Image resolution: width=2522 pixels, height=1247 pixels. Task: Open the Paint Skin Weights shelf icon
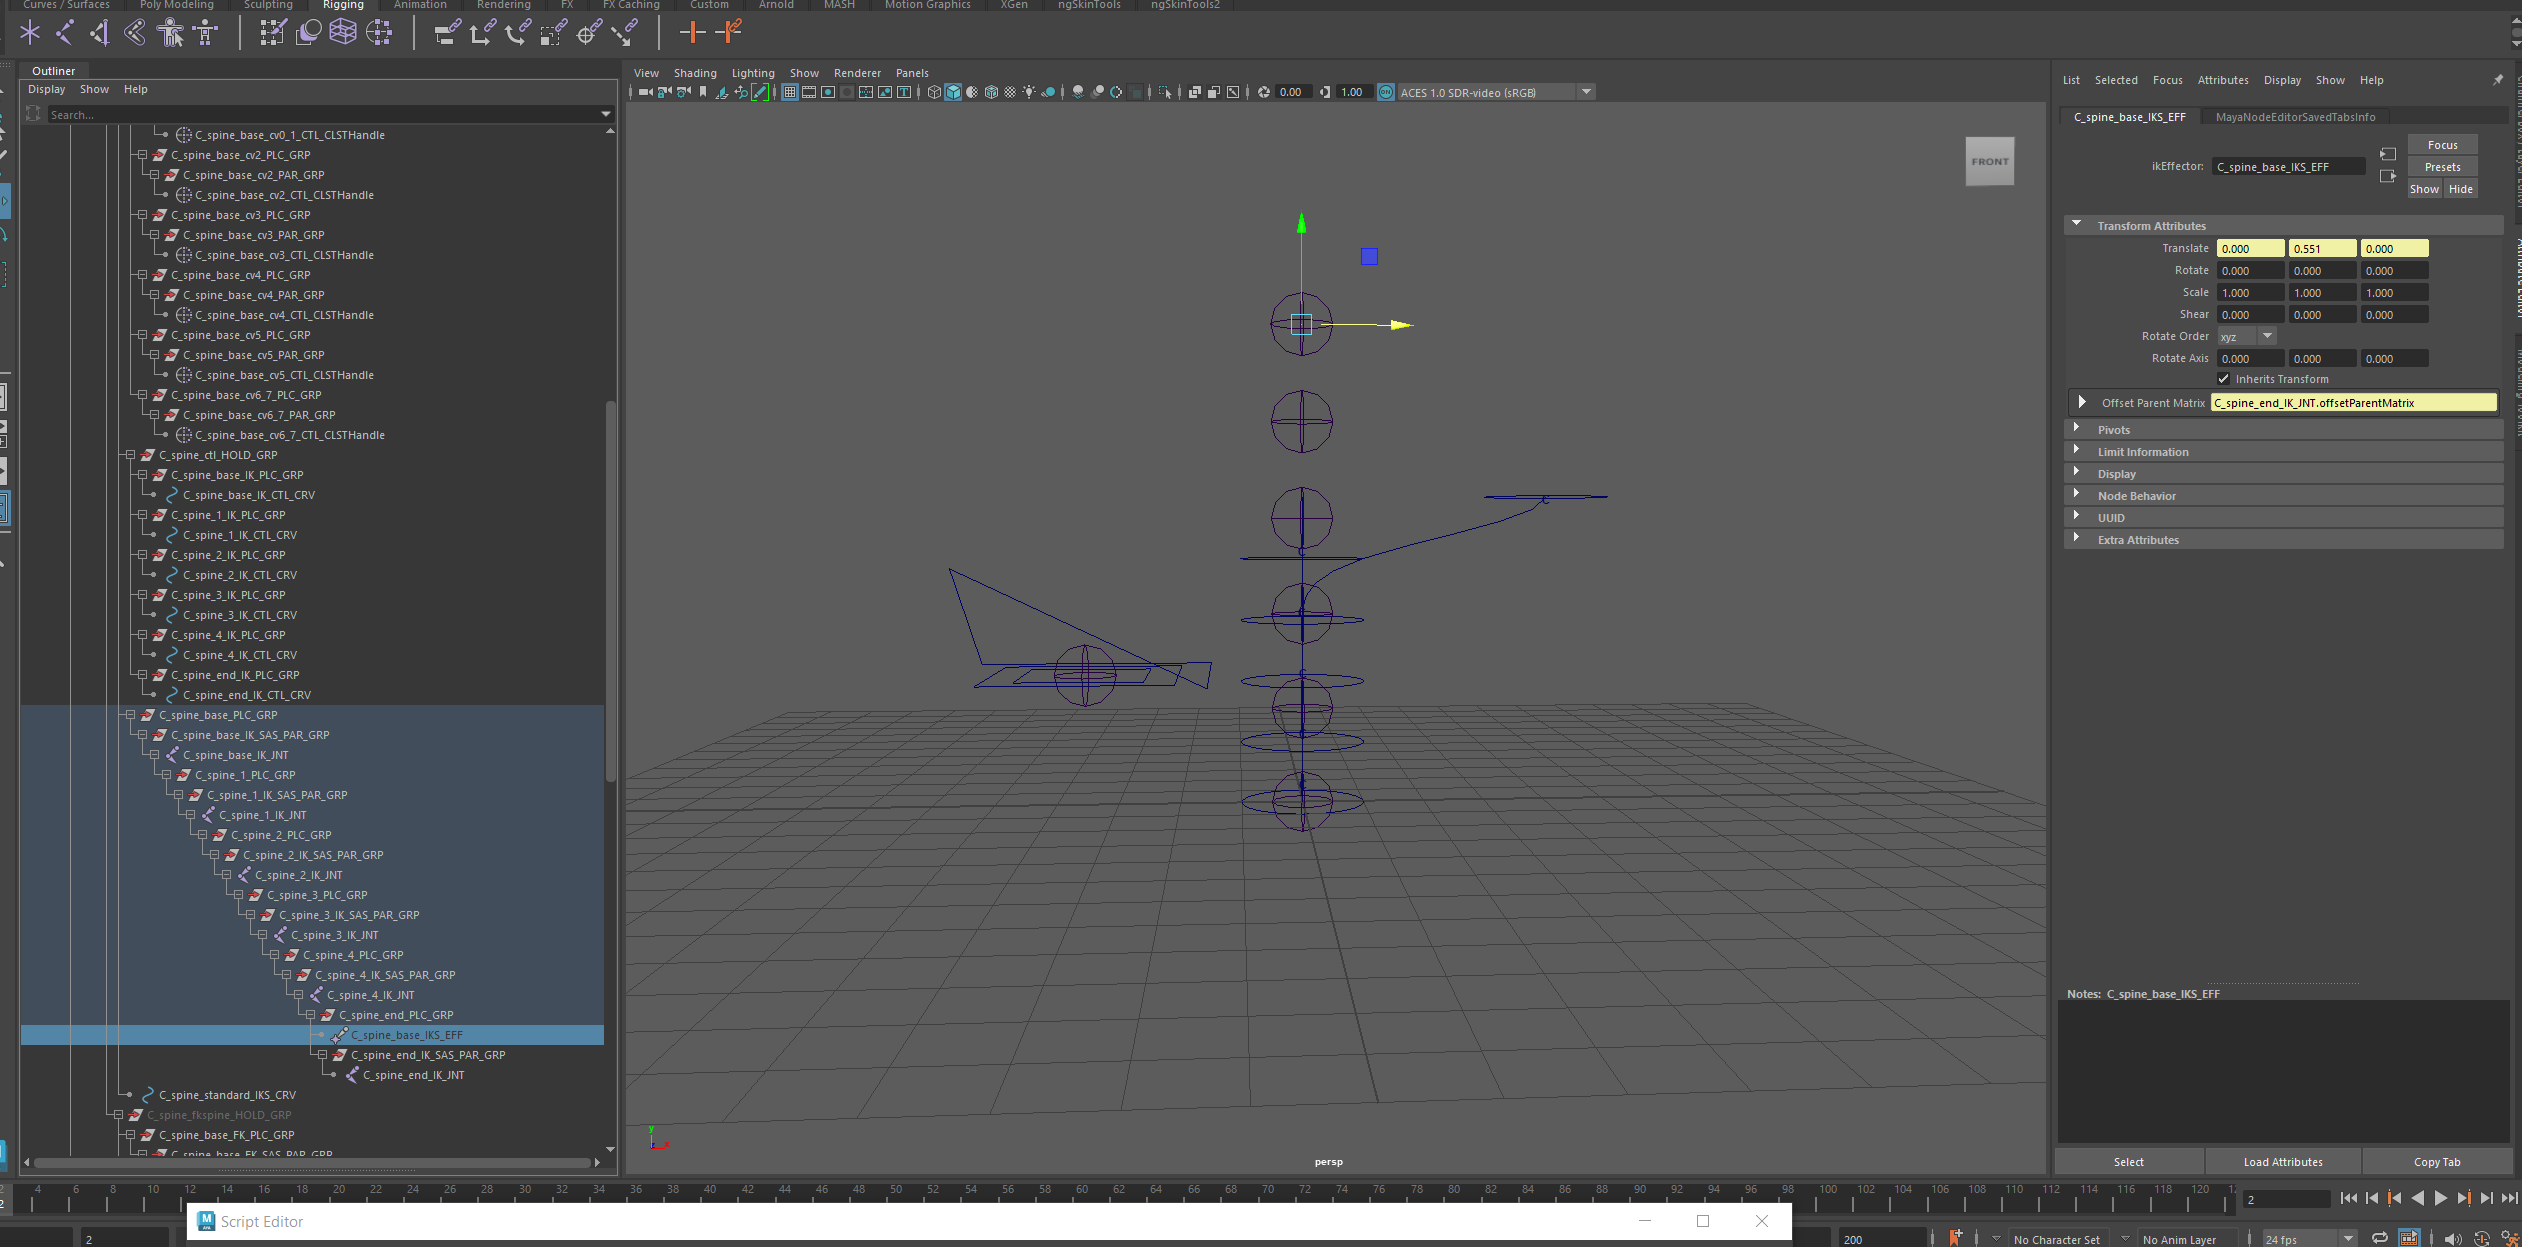point(272,32)
